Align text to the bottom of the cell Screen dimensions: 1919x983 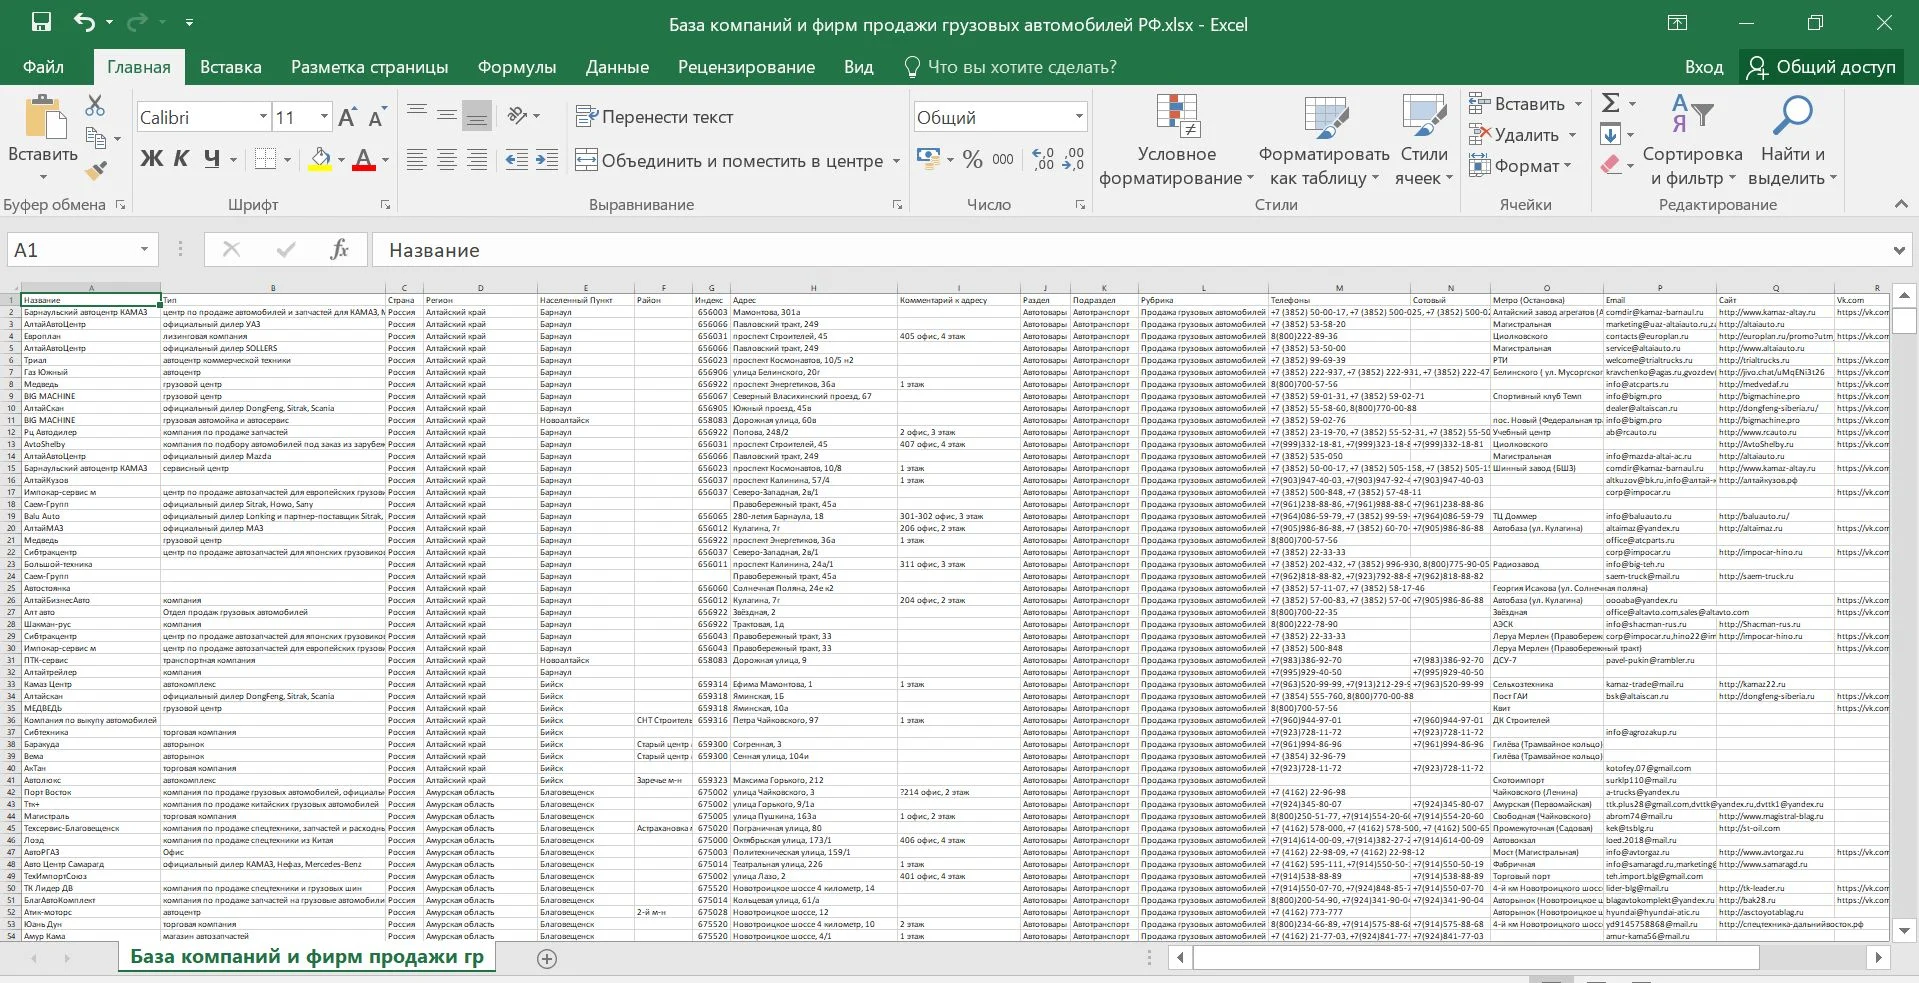[477, 116]
